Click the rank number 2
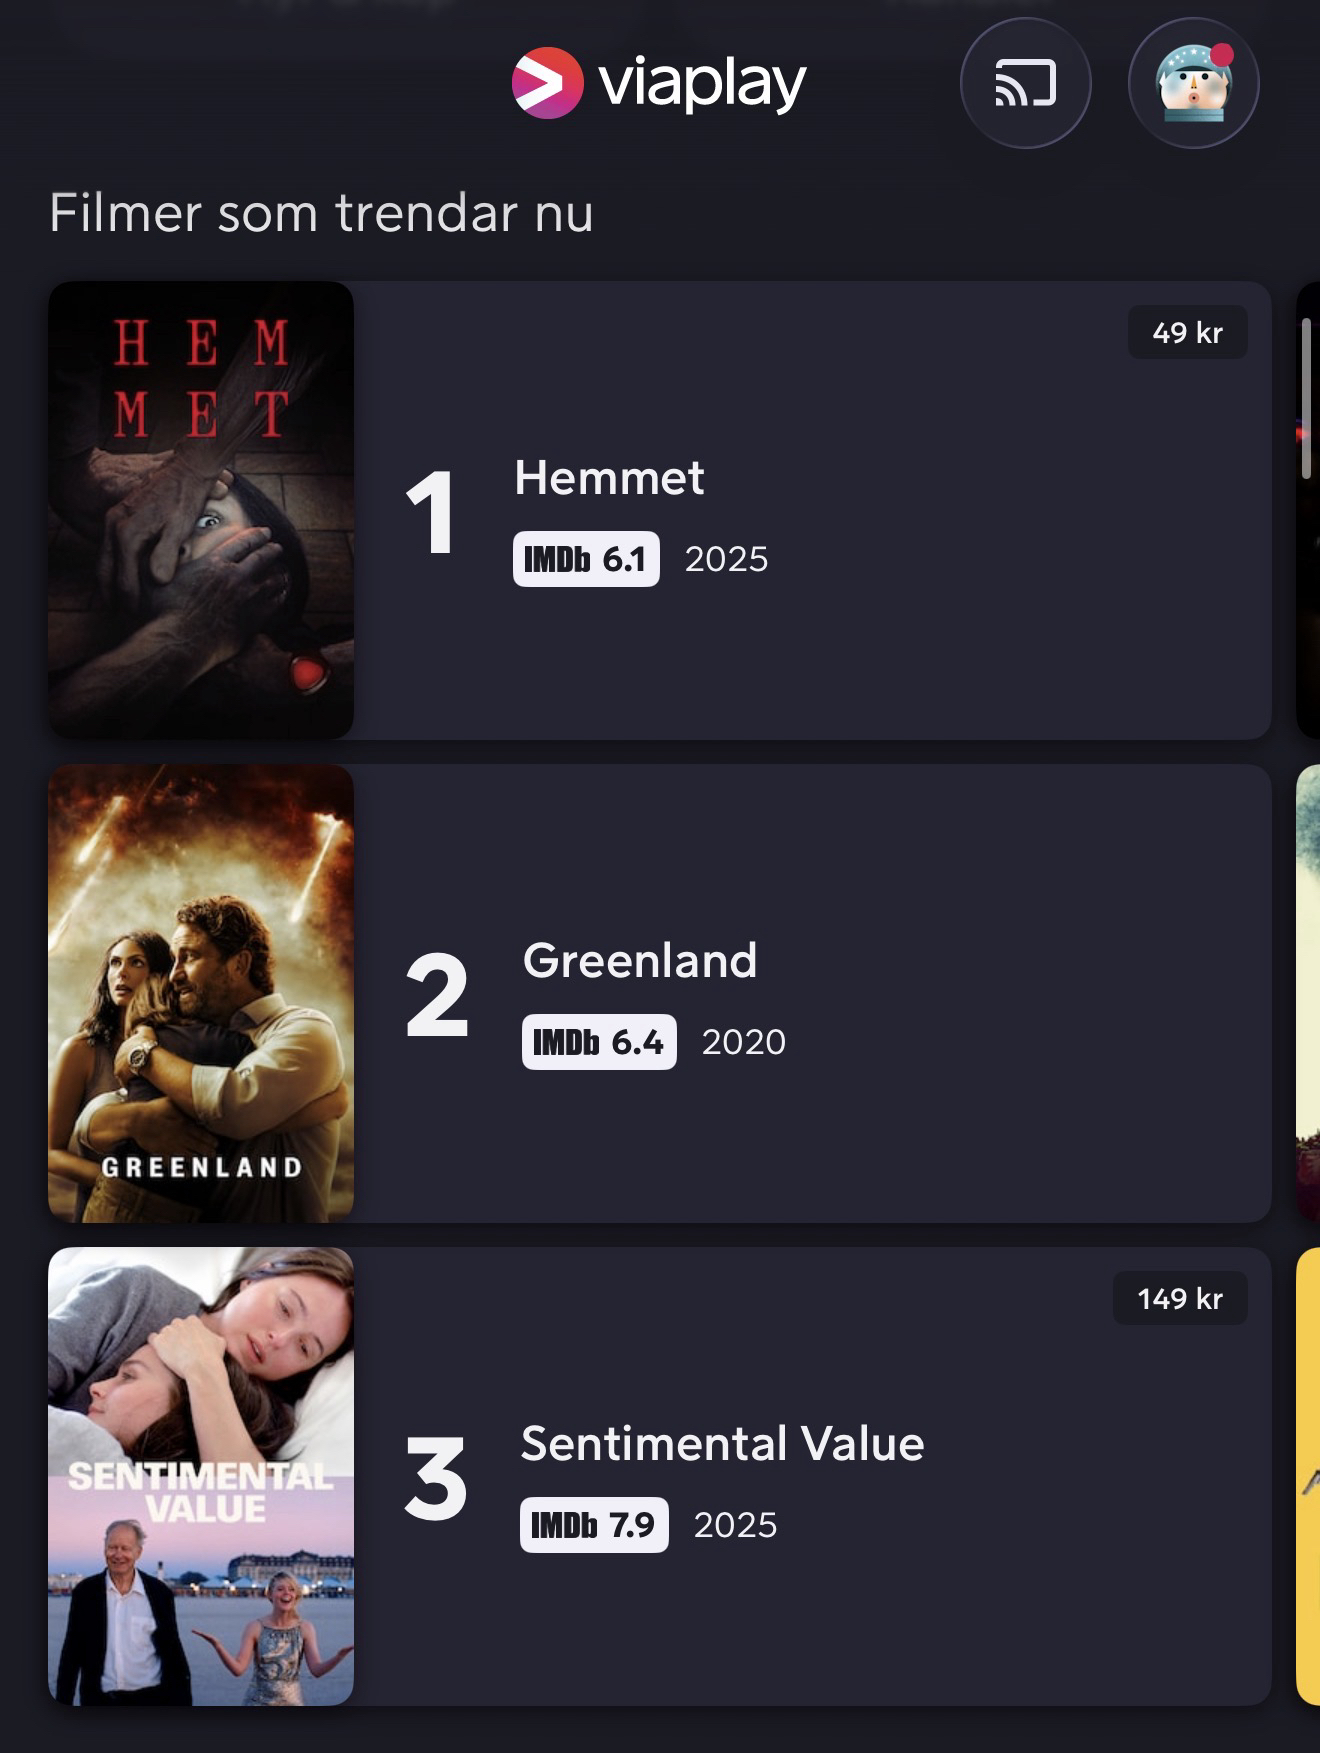The width and height of the screenshot is (1320, 1753). tap(437, 996)
